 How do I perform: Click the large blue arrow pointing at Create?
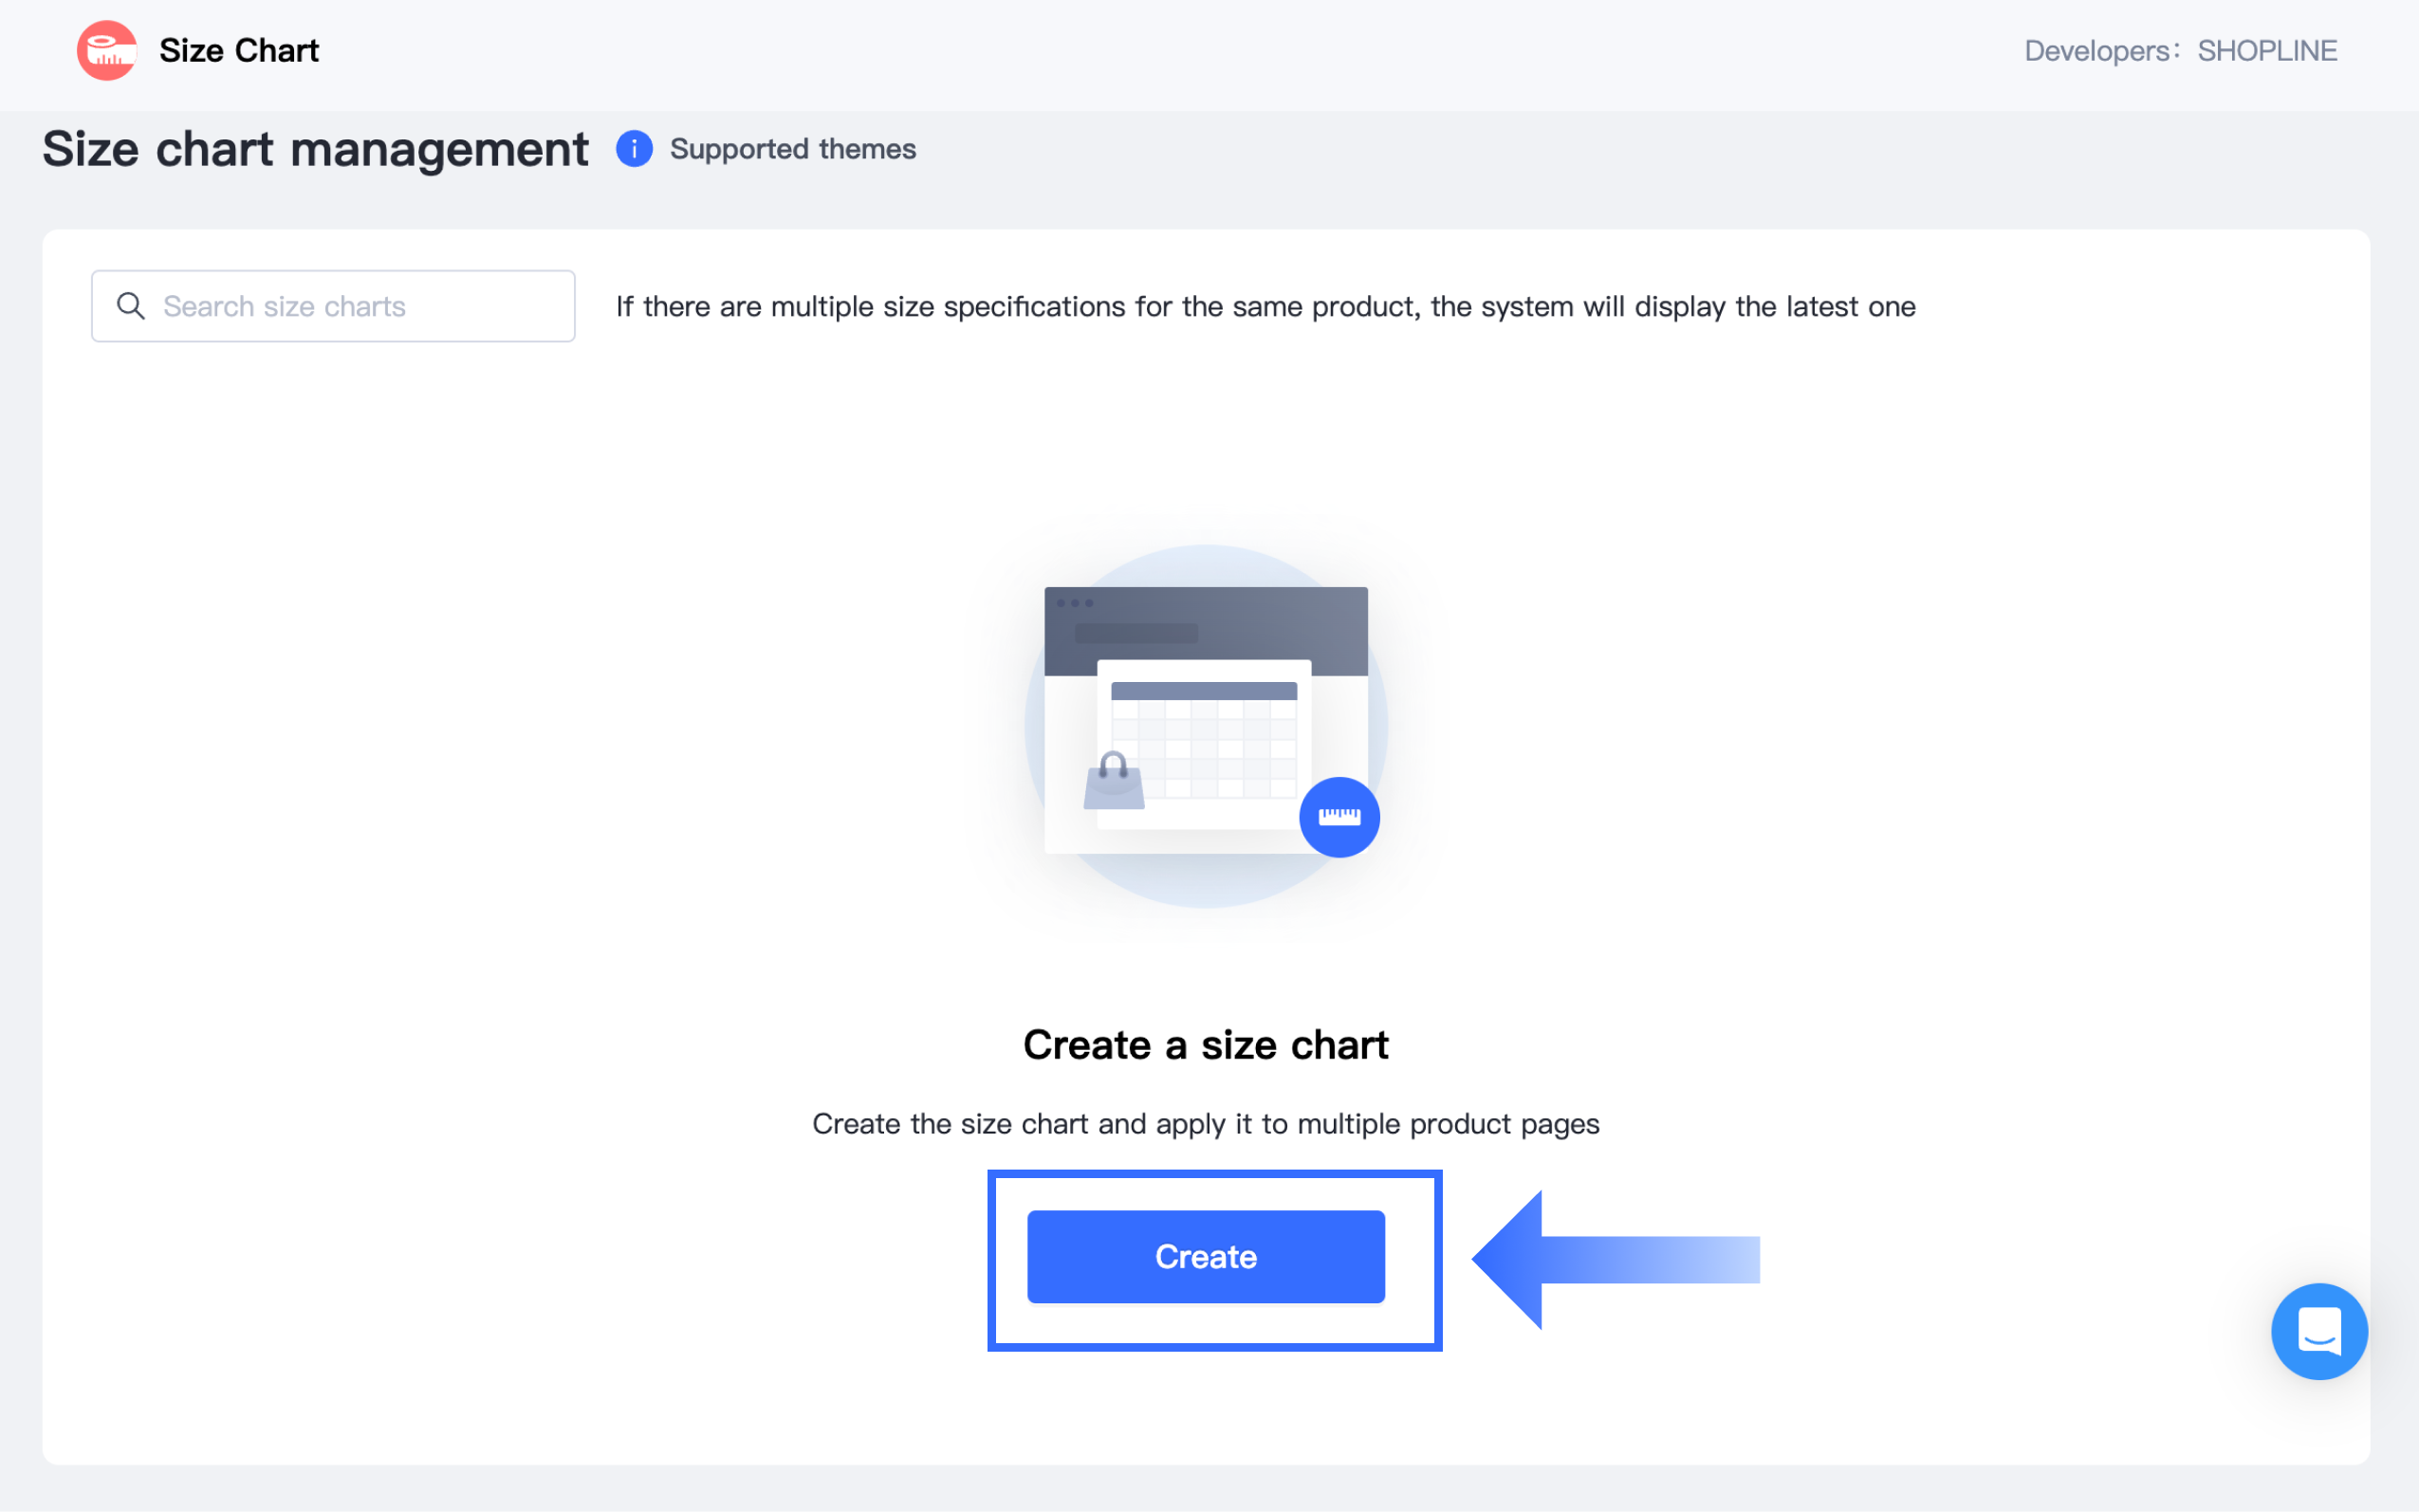tap(1614, 1259)
